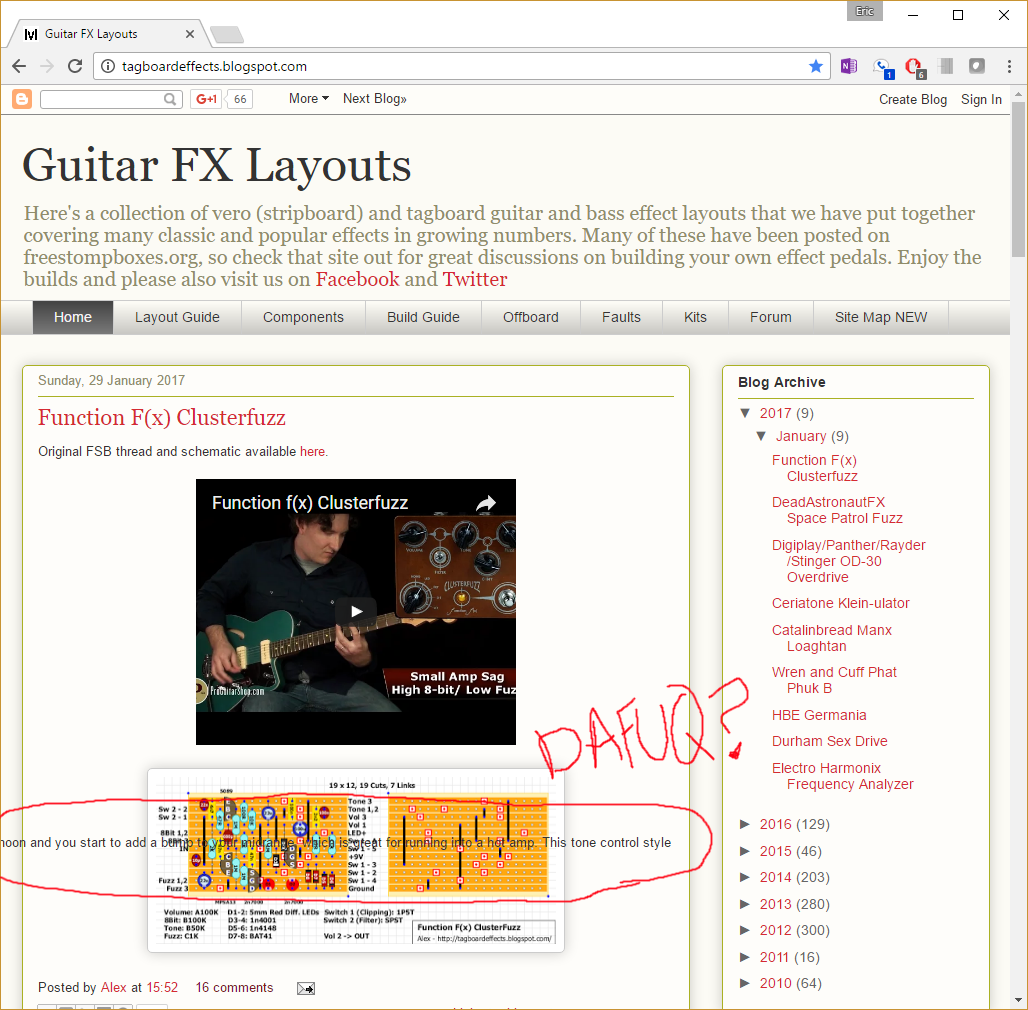Click the orange Blogger logo icon
Screen dimensions: 1028x1010
tap(22, 99)
